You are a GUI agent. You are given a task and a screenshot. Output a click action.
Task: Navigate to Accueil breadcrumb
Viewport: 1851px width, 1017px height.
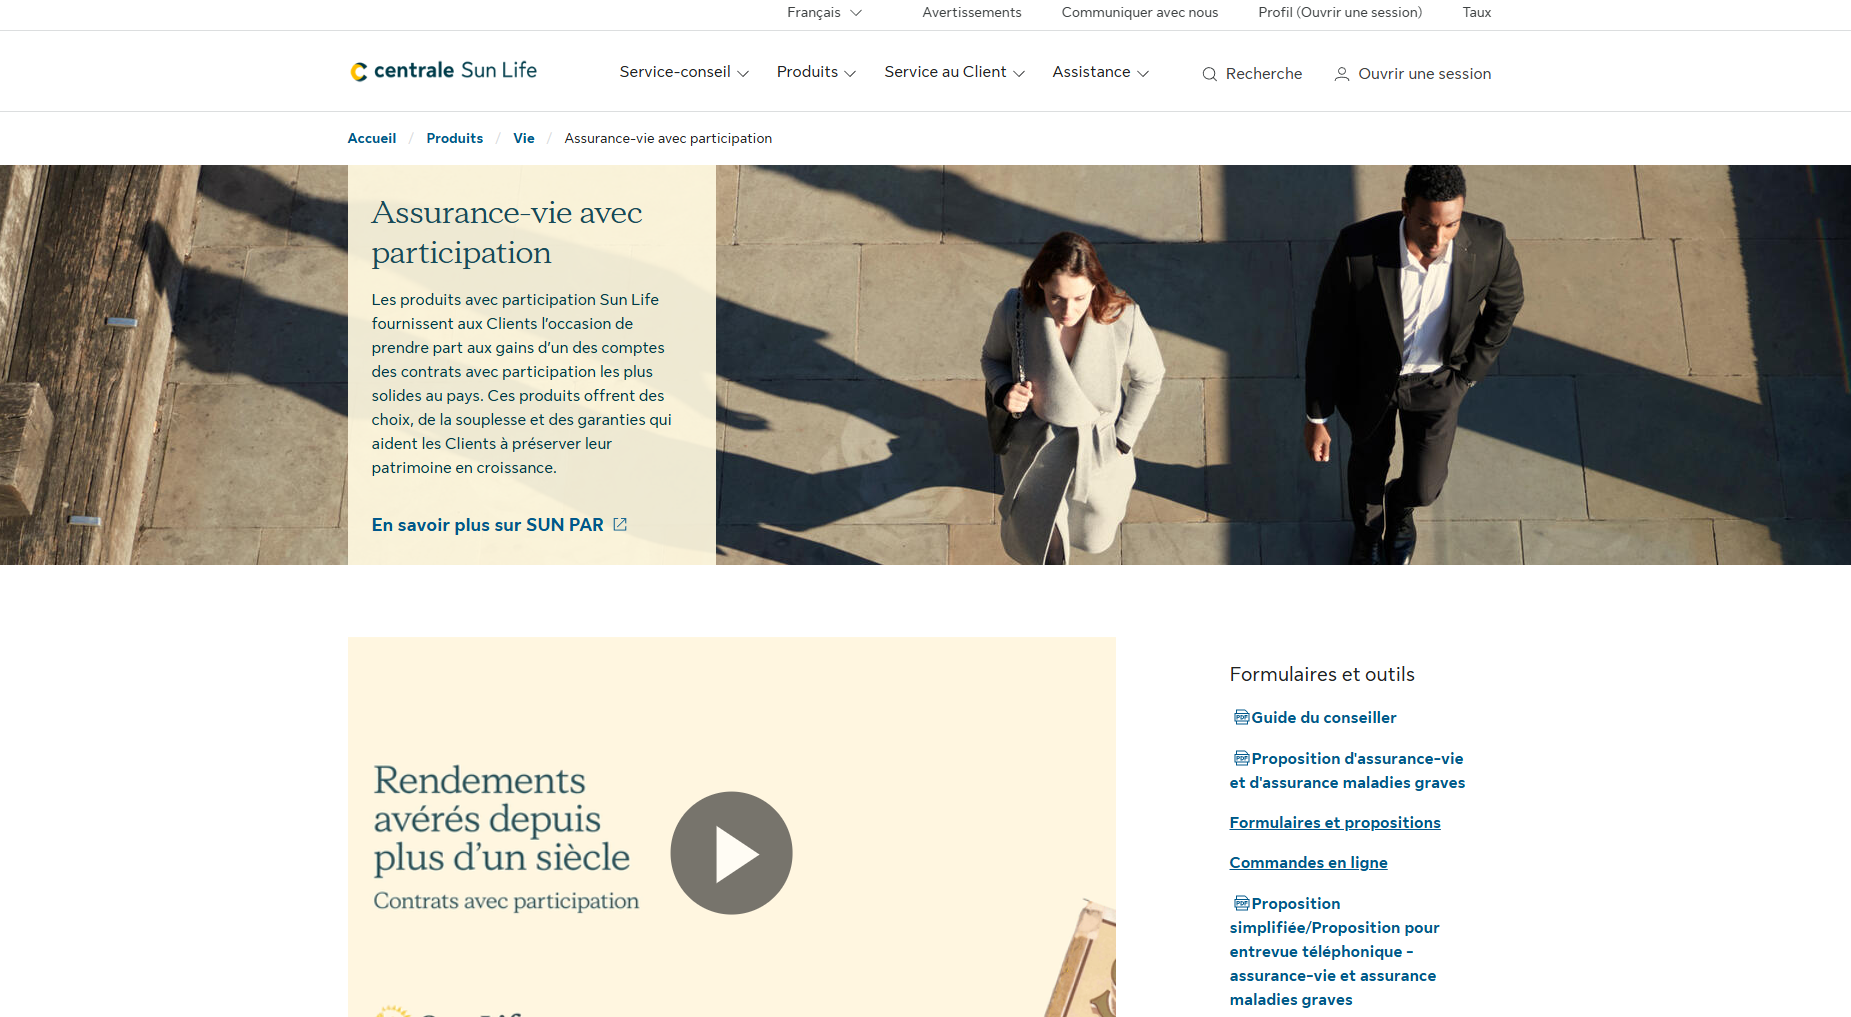(x=371, y=139)
